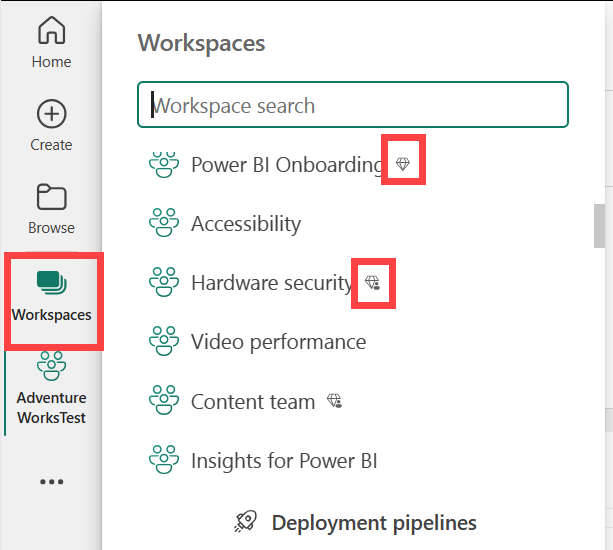Screen dimensions: 613x550
Task: Click the diamond icon beside Power BI Onboarding
Action: (x=403, y=164)
